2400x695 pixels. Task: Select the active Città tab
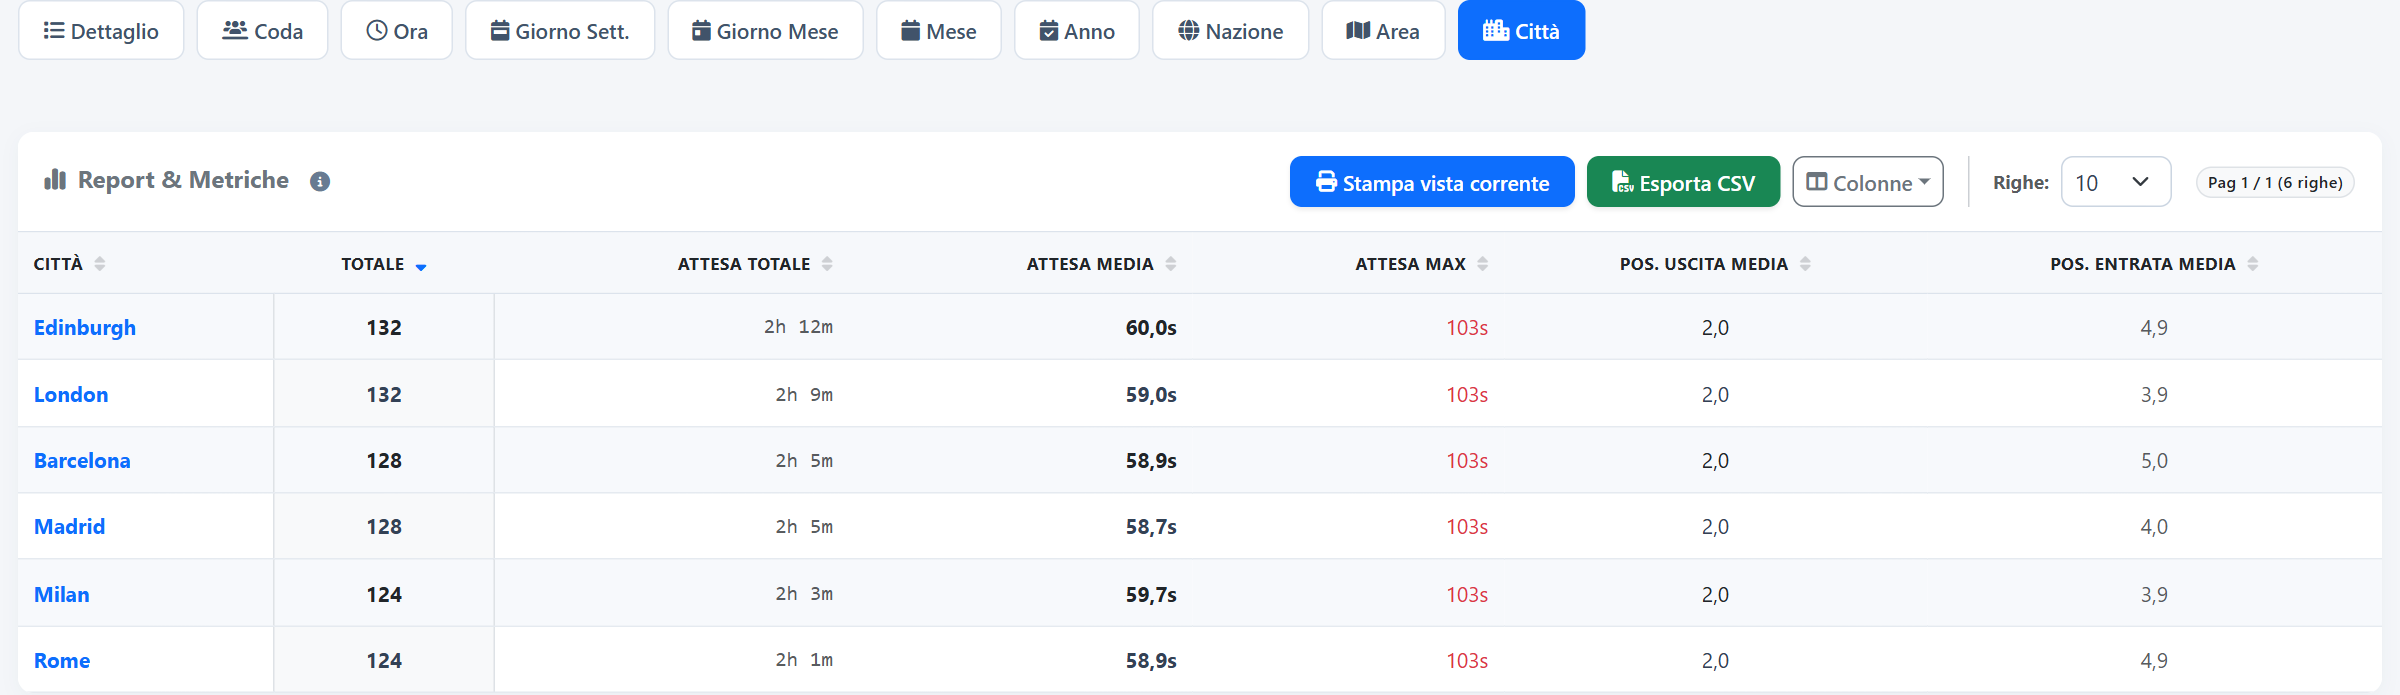1521,31
